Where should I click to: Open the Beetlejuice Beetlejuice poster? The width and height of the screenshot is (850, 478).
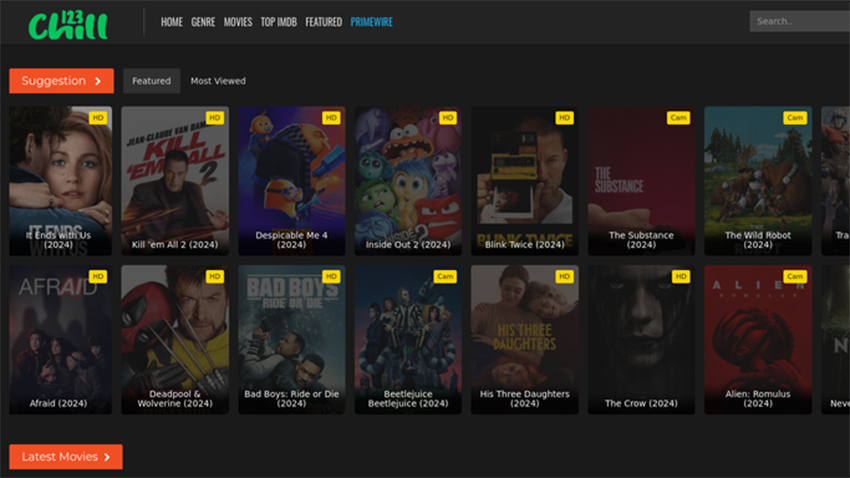click(x=408, y=339)
